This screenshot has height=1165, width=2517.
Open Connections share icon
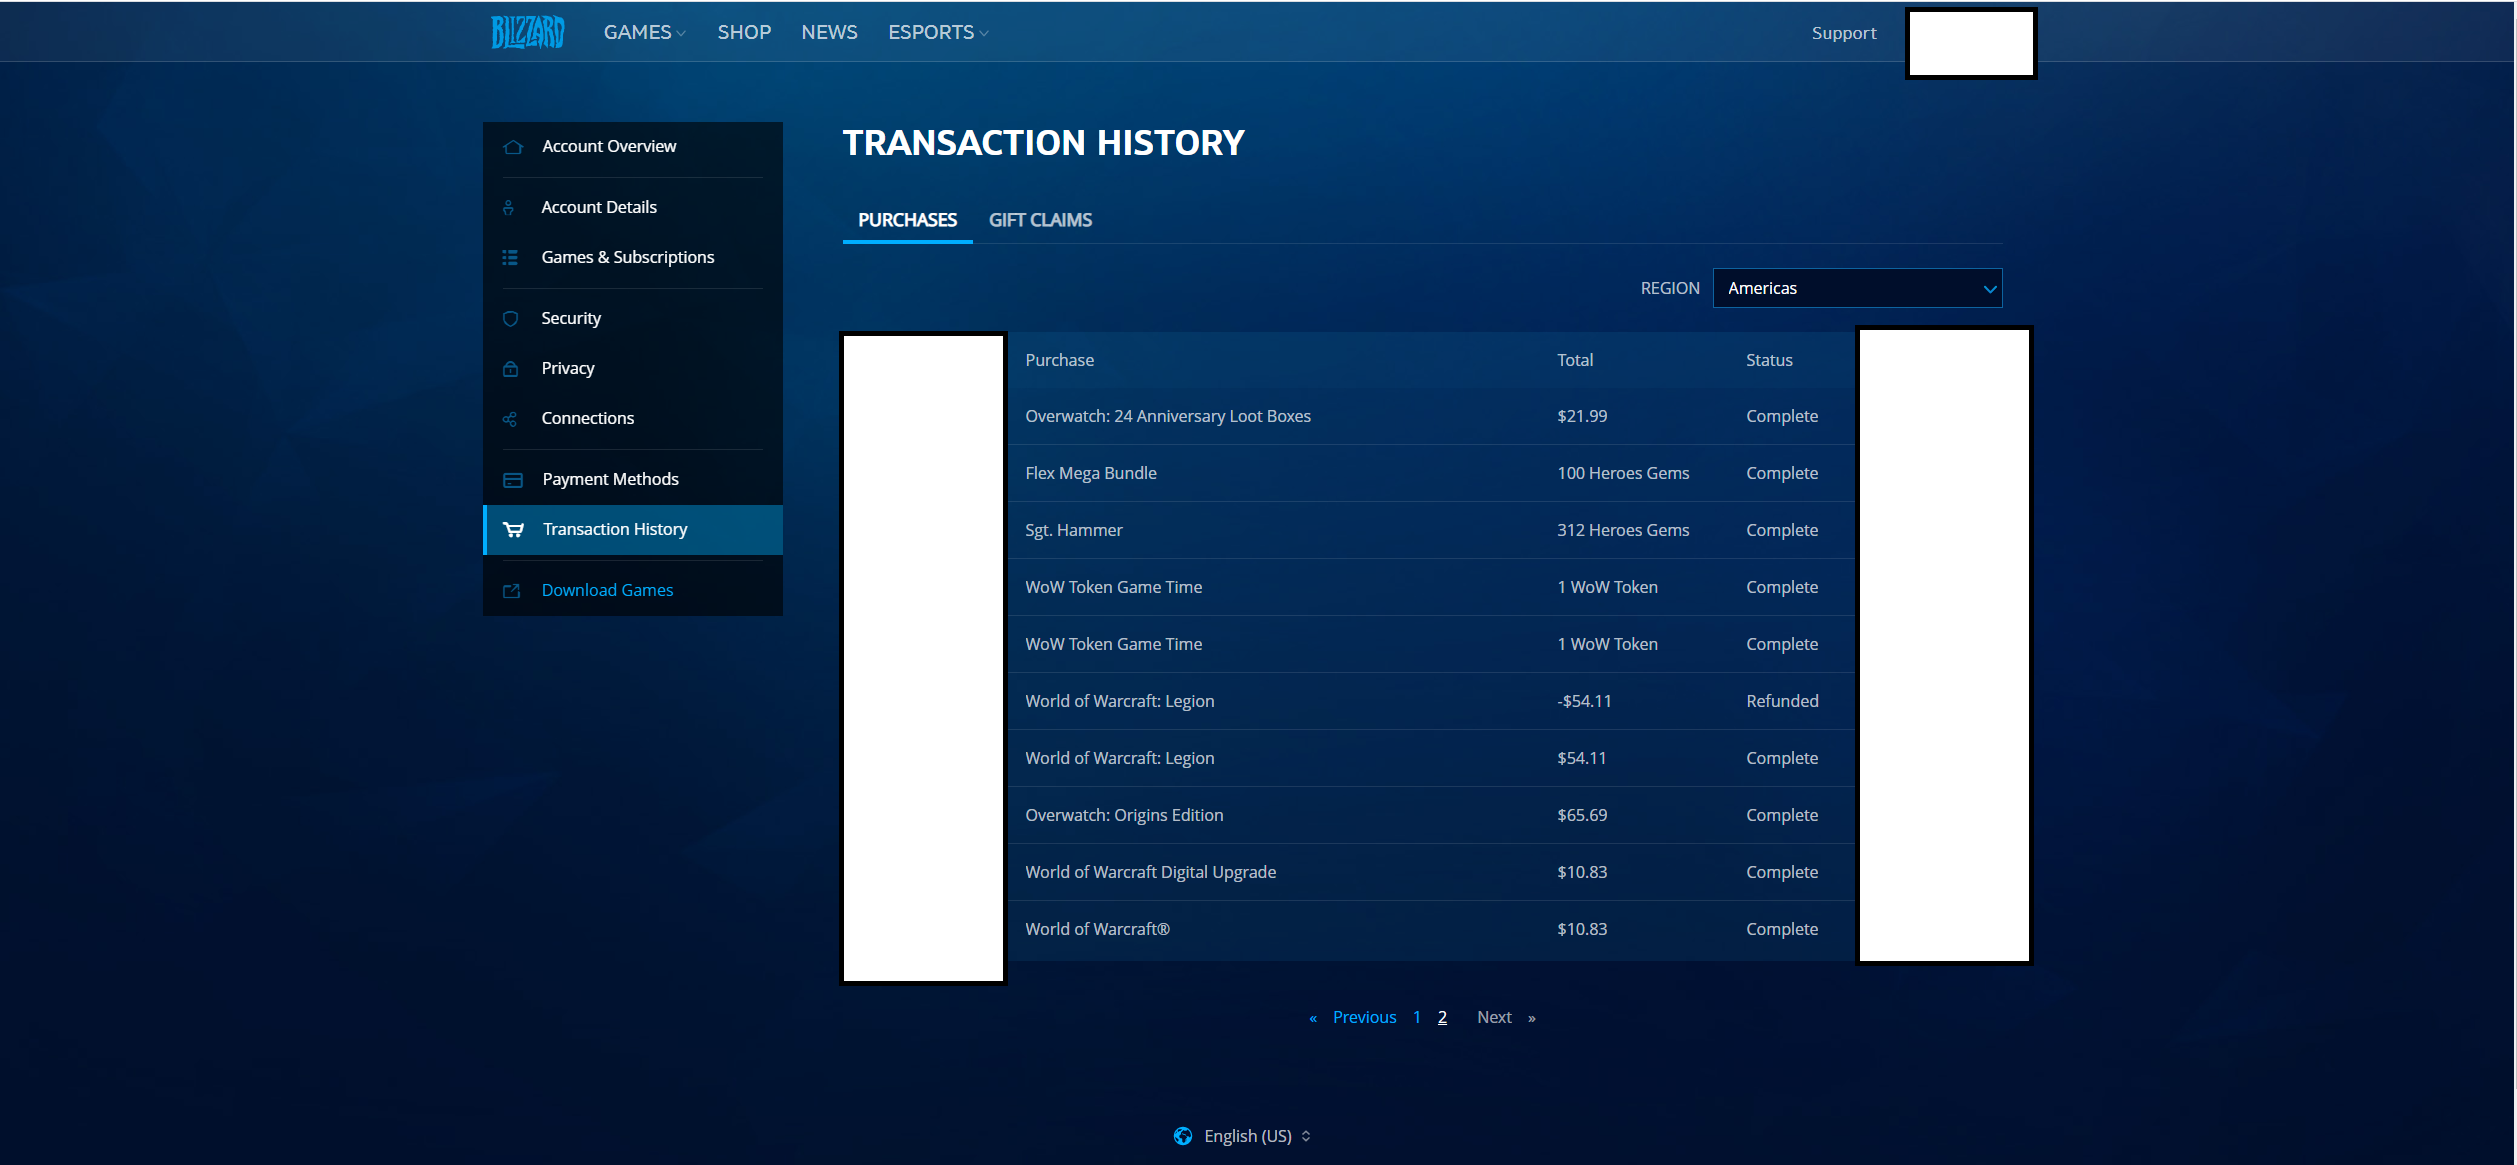(x=510, y=419)
